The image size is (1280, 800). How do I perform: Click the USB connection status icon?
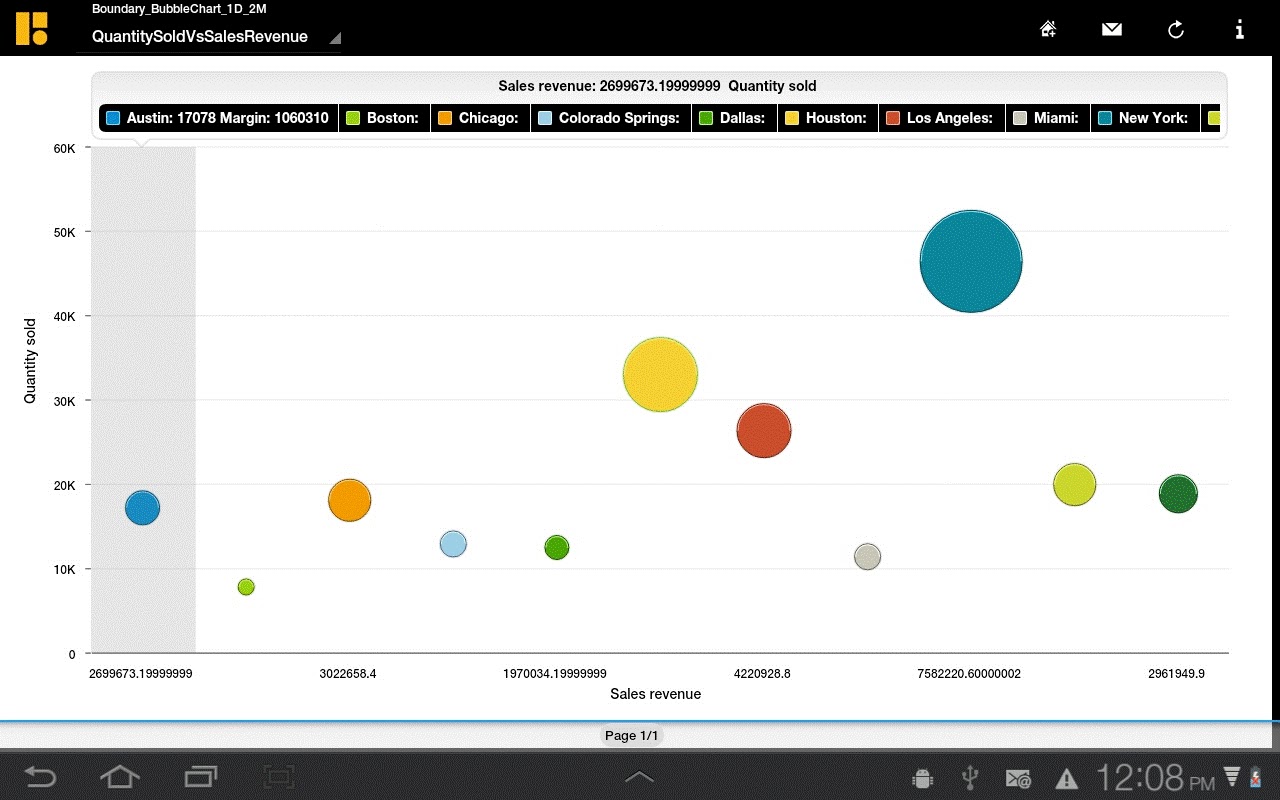click(967, 775)
